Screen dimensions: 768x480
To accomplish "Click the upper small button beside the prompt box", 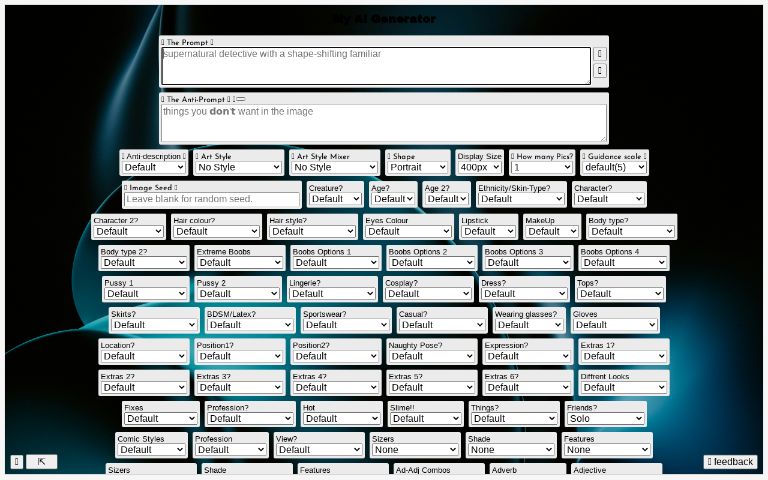I will [600, 53].
